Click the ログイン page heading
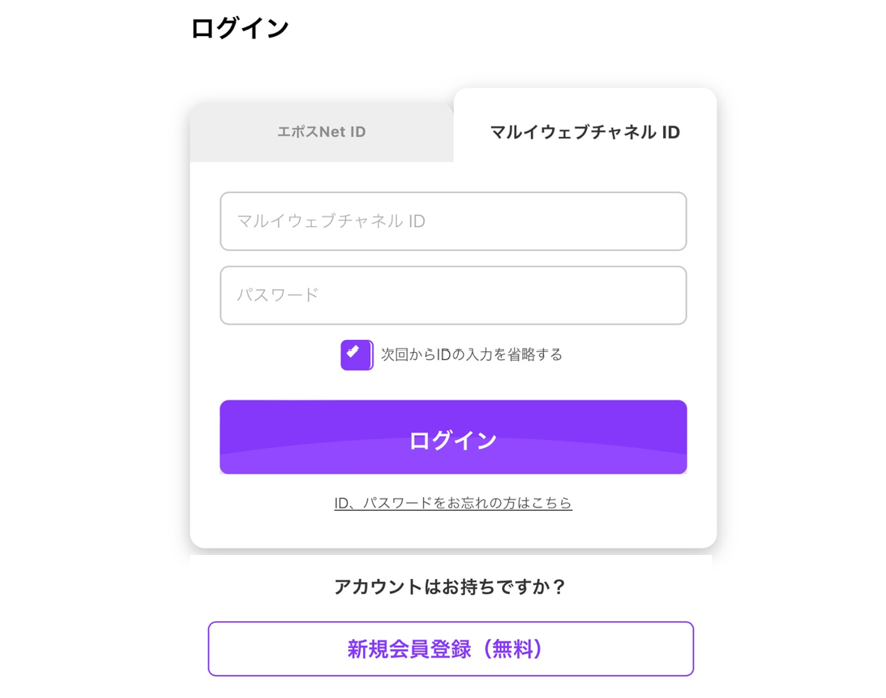The width and height of the screenshot is (886, 698). pyautogui.click(x=240, y=28)
